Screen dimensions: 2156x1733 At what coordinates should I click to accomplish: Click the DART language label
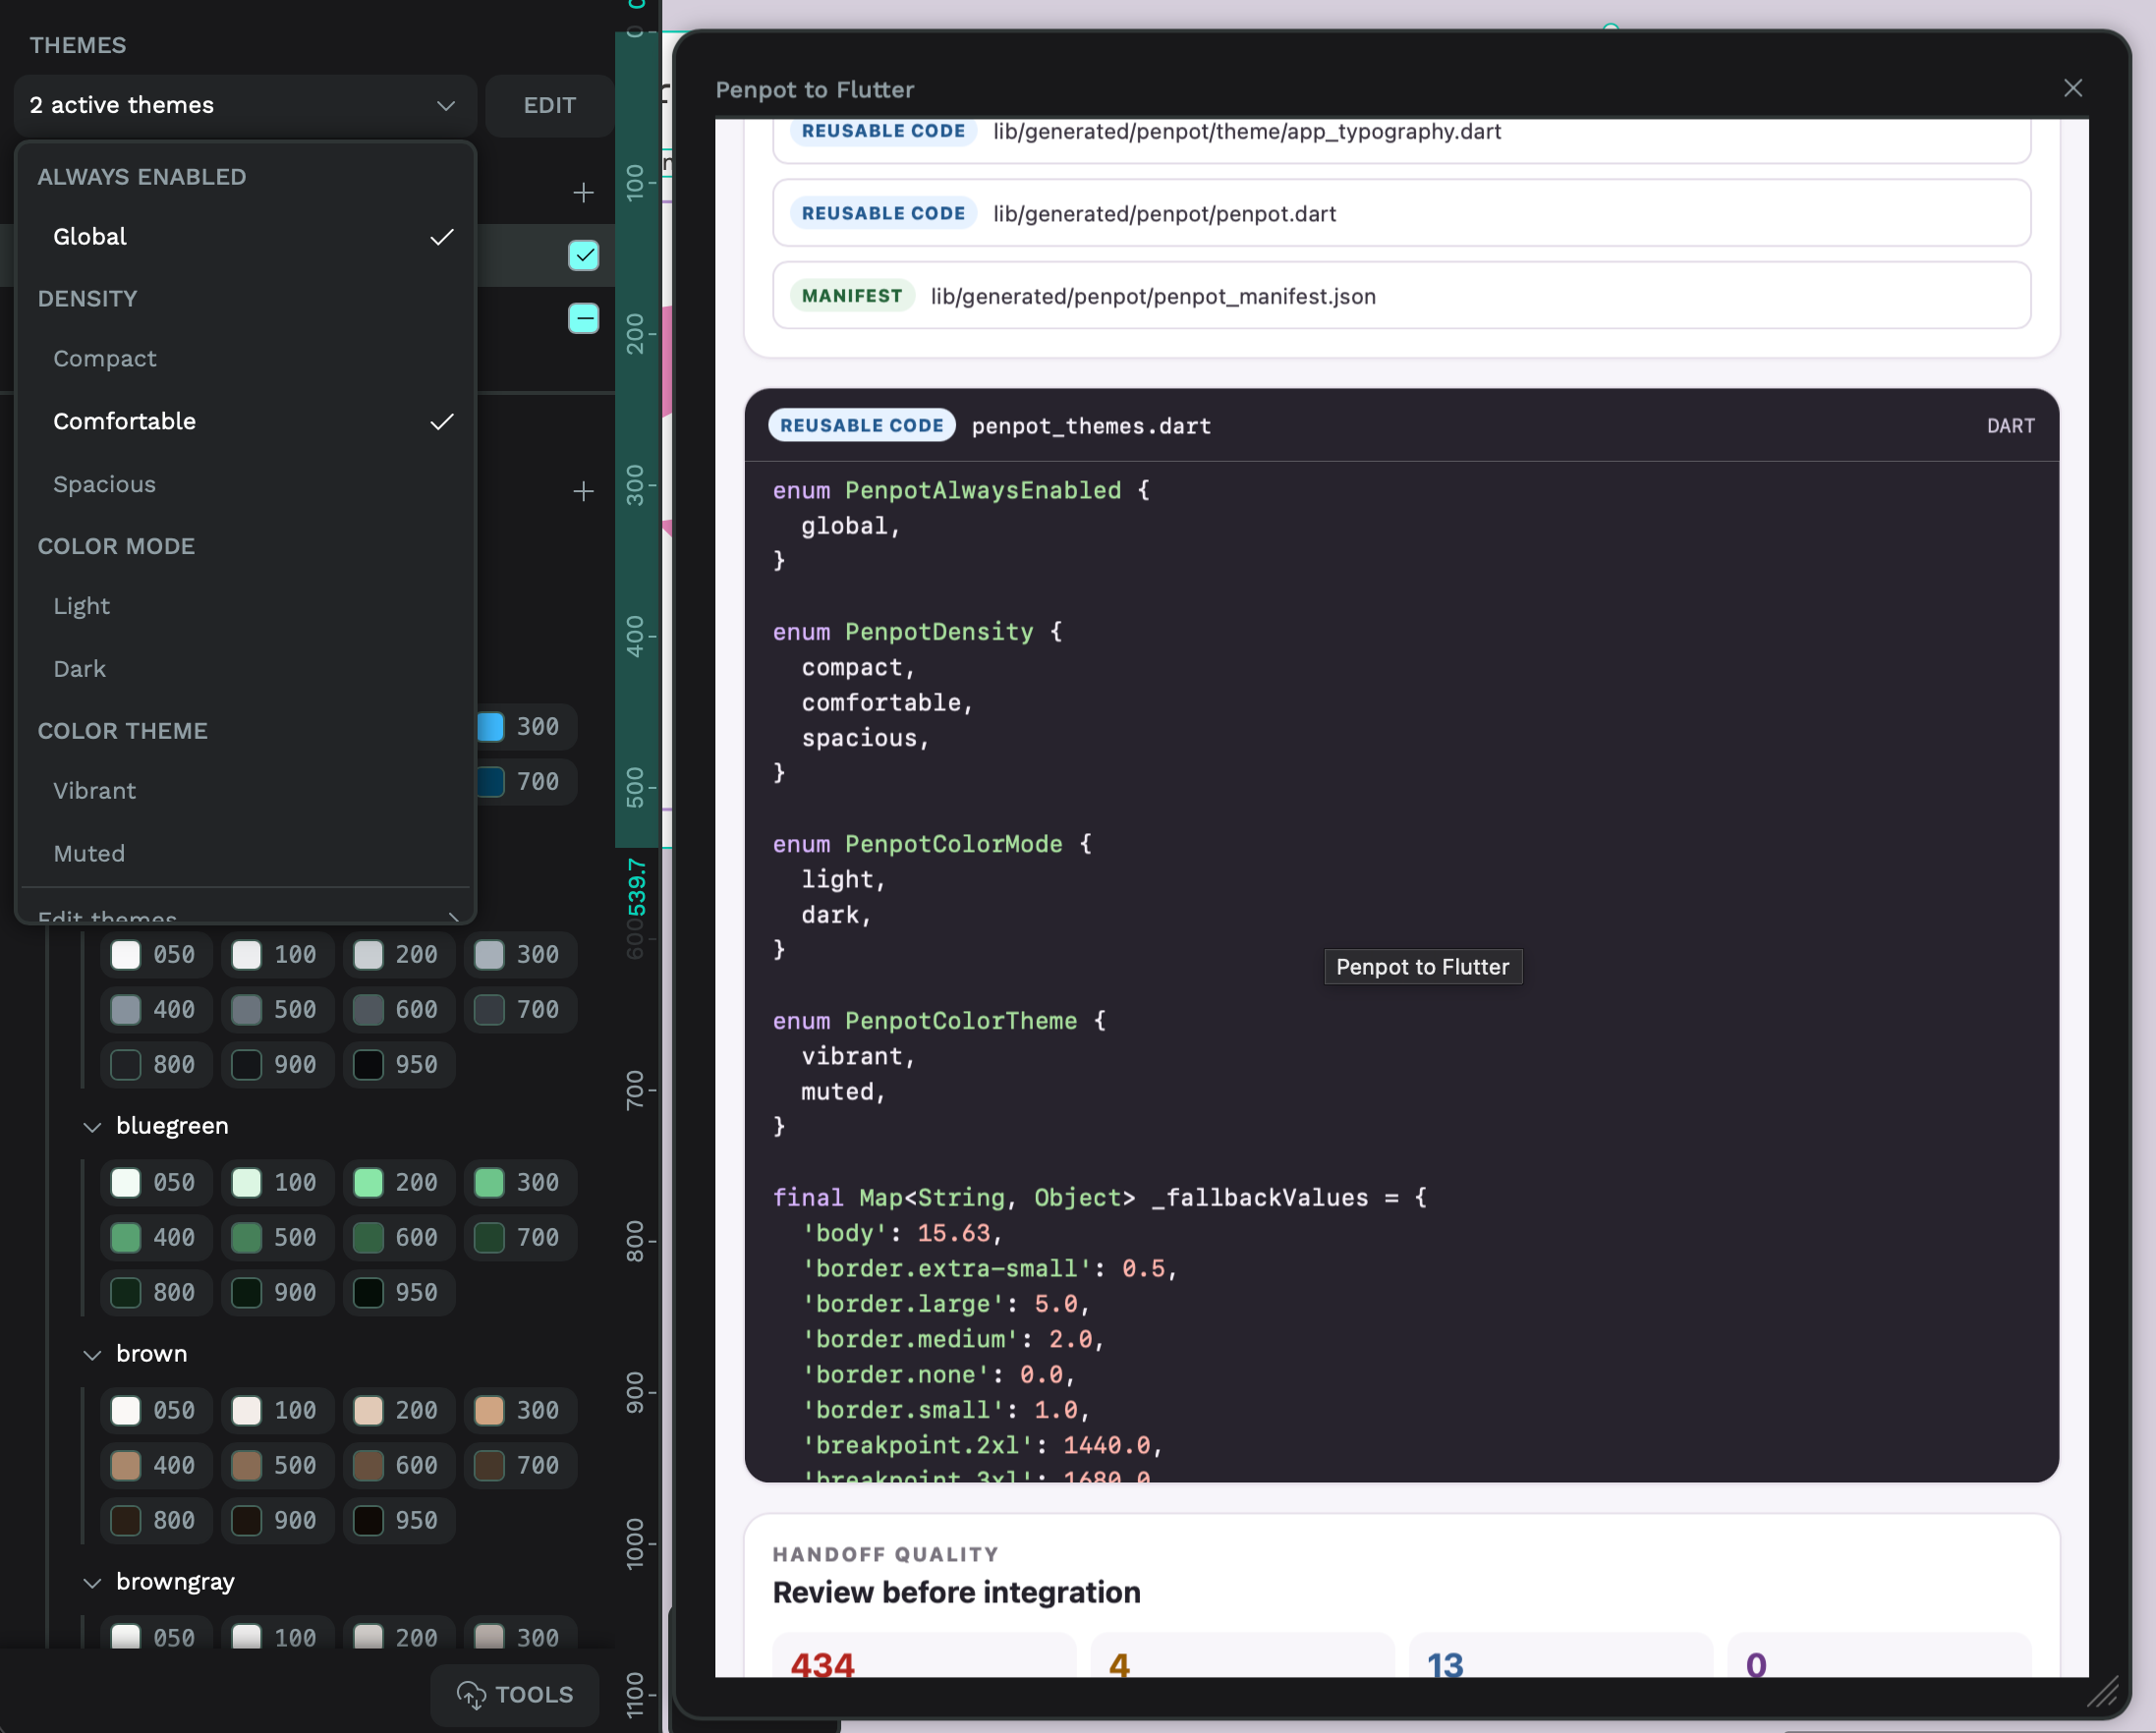coord(2010,426)
